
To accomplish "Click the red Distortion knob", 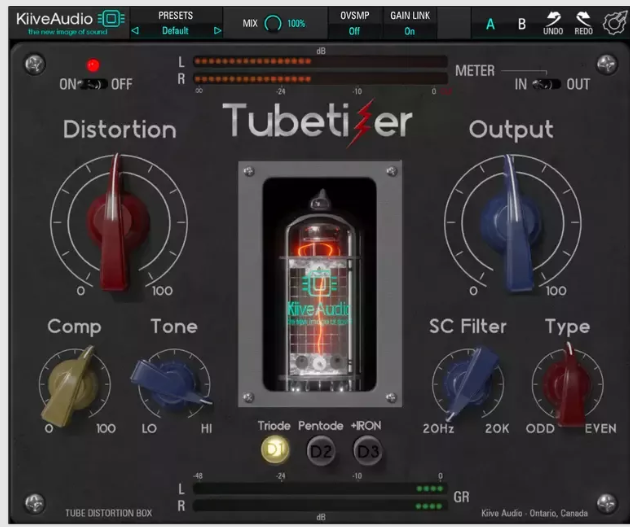I will click(x=119, y=222).
